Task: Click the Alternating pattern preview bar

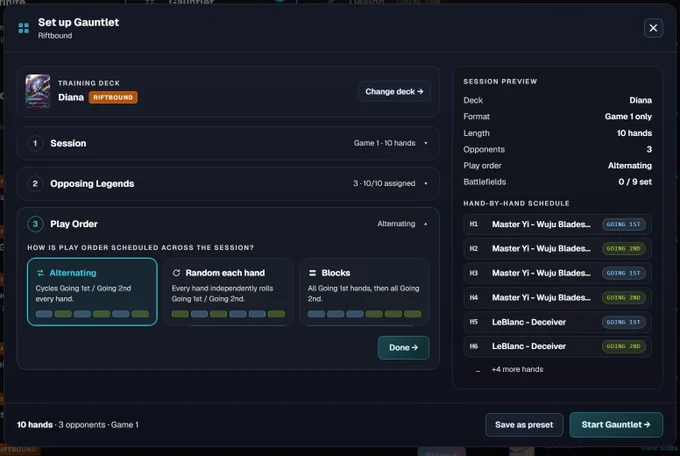Action: [x=92, y=314]
